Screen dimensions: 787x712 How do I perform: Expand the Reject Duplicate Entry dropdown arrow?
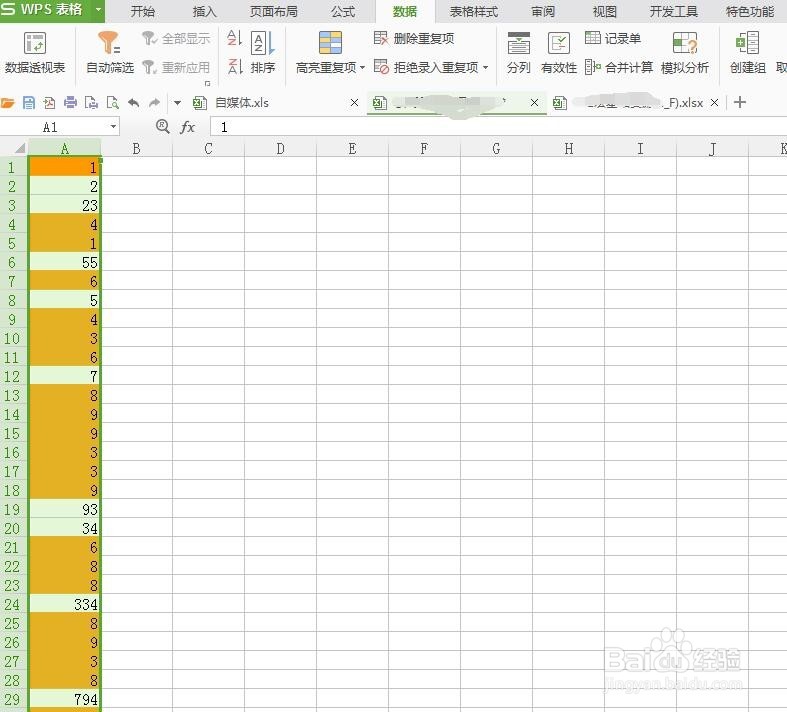[x=485, y=67]
